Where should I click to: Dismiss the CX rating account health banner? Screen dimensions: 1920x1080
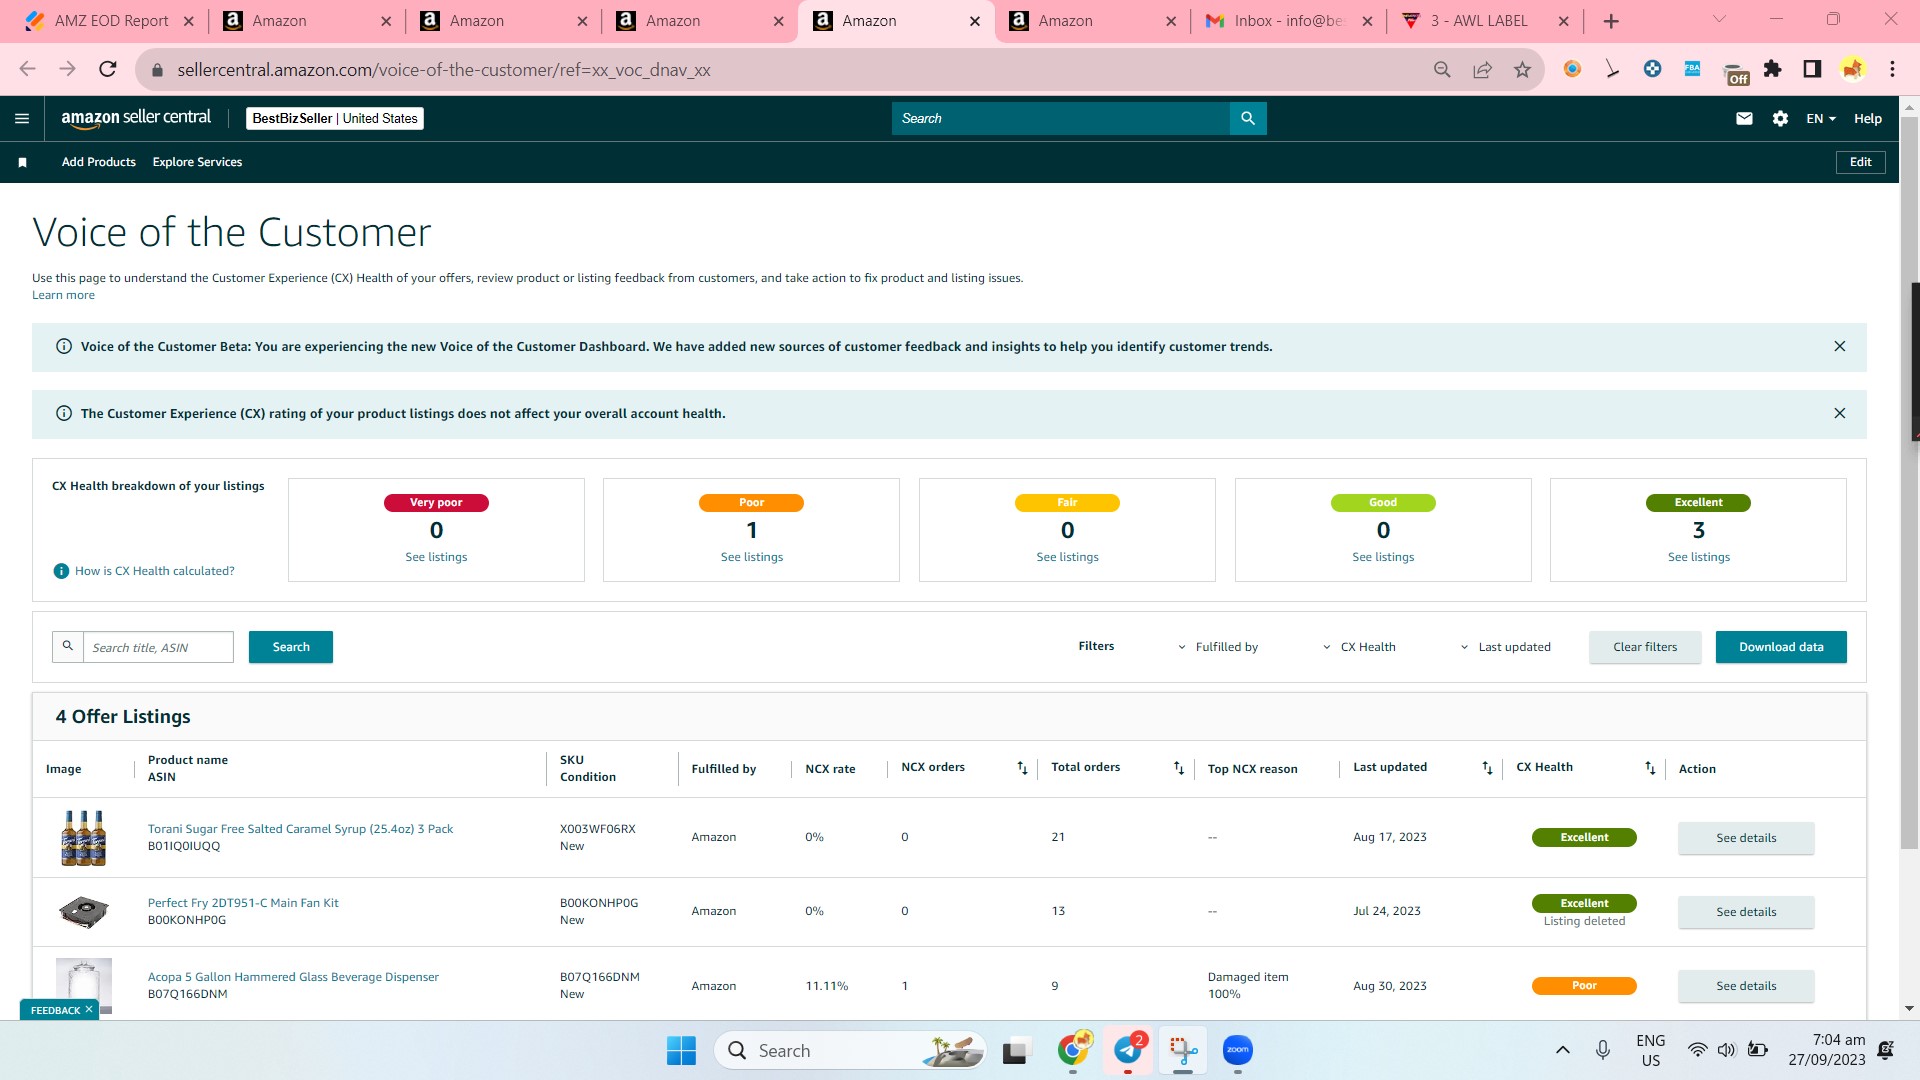(1839, 413)
